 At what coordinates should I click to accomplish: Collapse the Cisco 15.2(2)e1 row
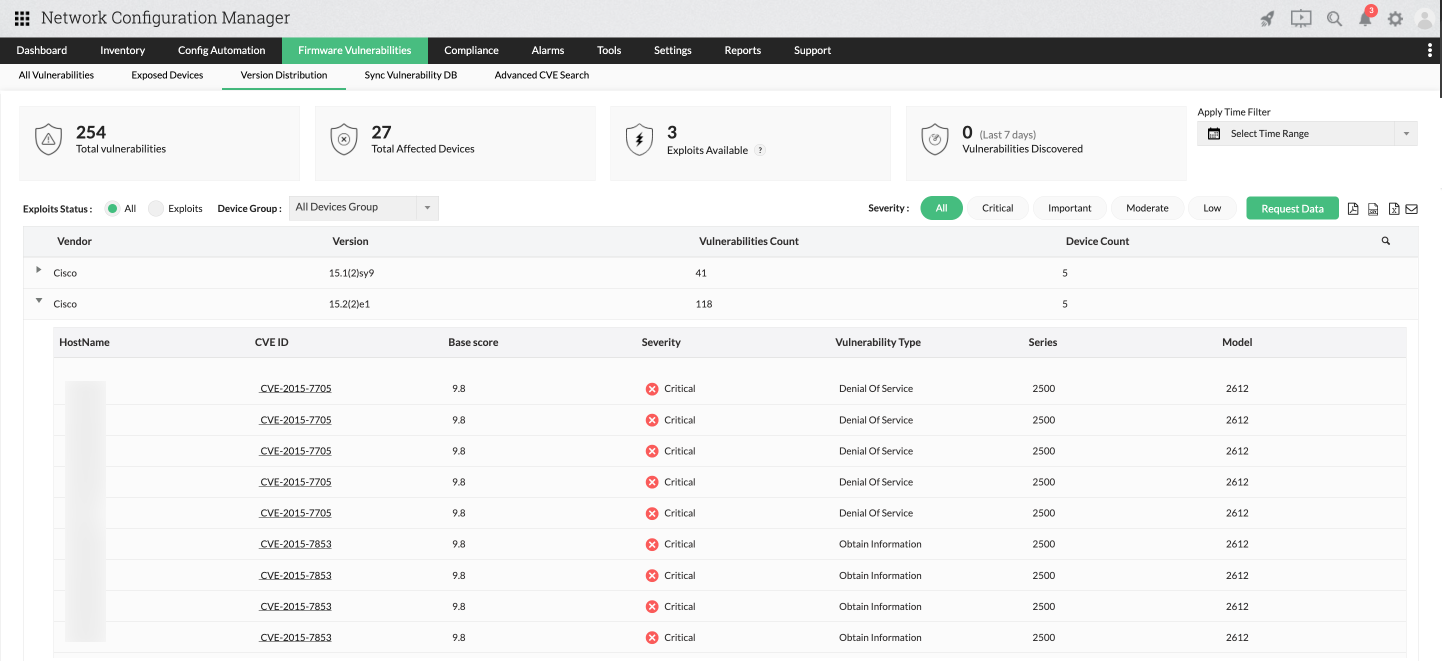[39, 301]
